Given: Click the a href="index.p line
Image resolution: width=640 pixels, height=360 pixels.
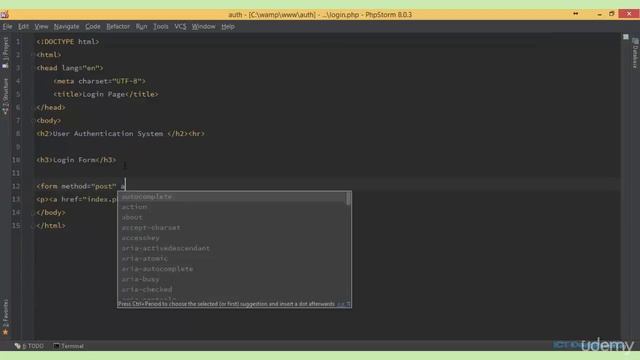Looking at the screenshot, I should pyautogui.click(x=77, y=199).
